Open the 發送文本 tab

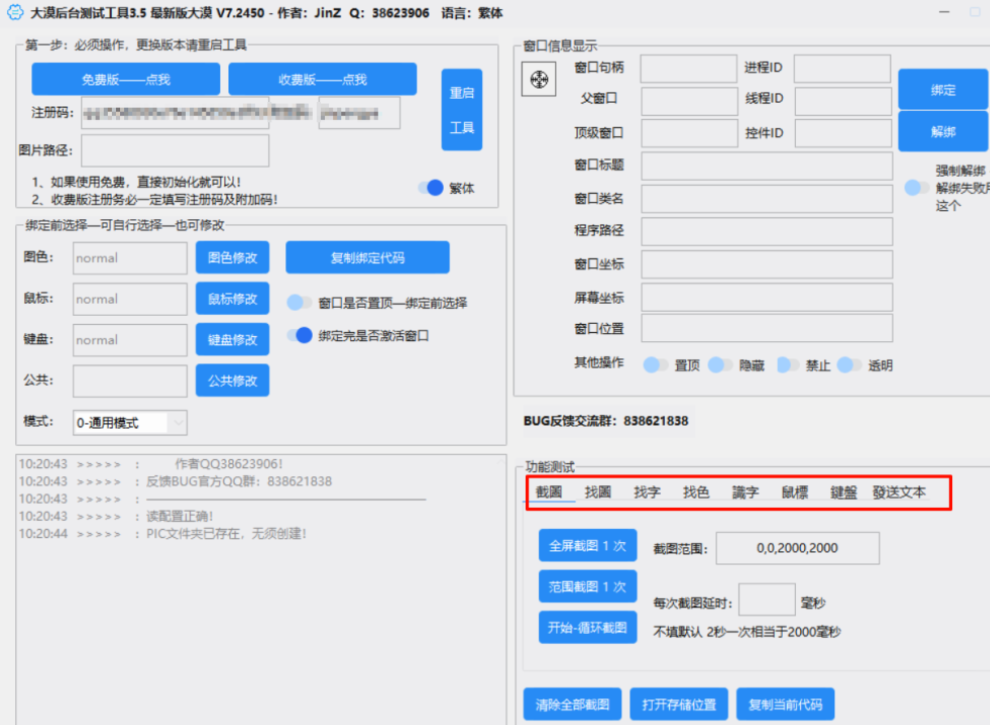[897, 492]
